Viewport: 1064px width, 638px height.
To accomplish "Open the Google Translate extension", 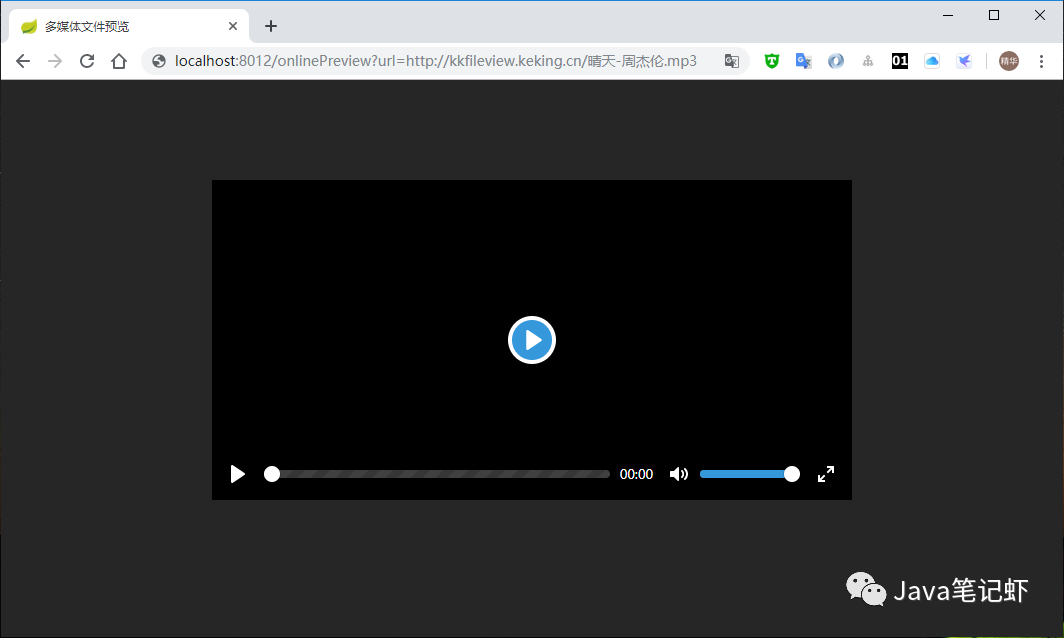I will coord(803,61).
